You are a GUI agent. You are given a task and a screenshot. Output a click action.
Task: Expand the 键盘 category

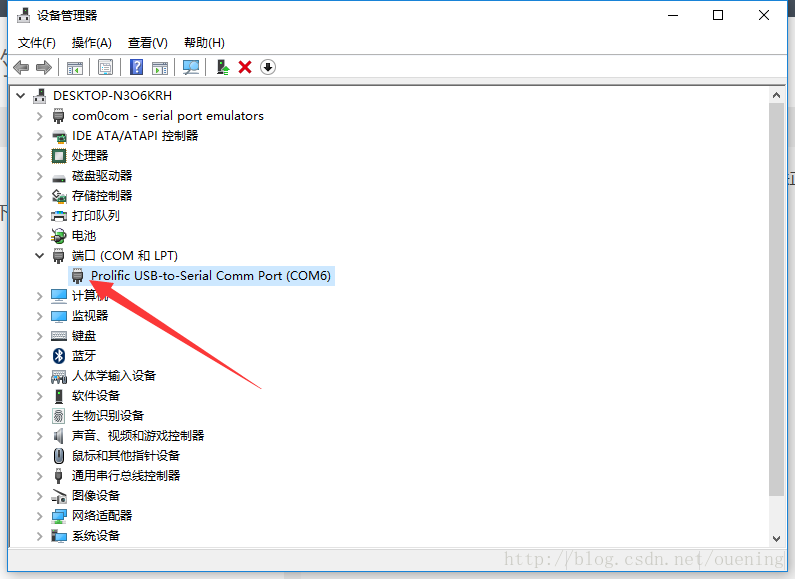[40, 336]
